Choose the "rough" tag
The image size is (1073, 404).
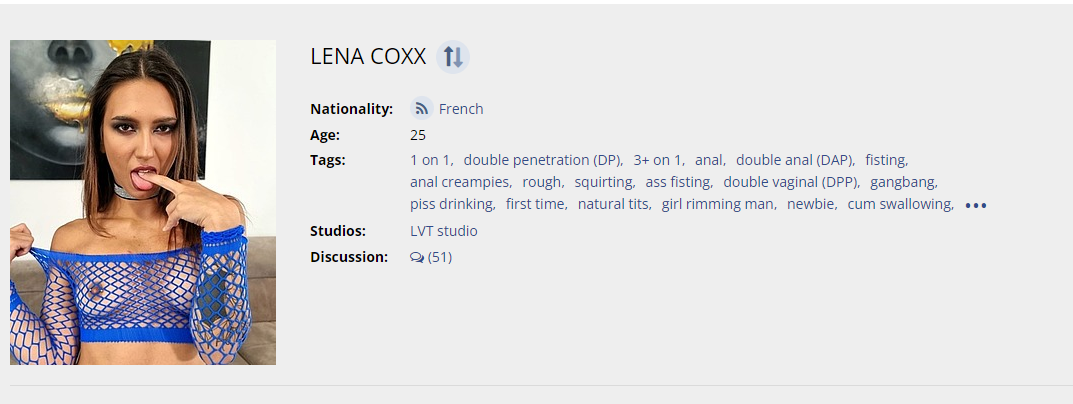(541, 182)
